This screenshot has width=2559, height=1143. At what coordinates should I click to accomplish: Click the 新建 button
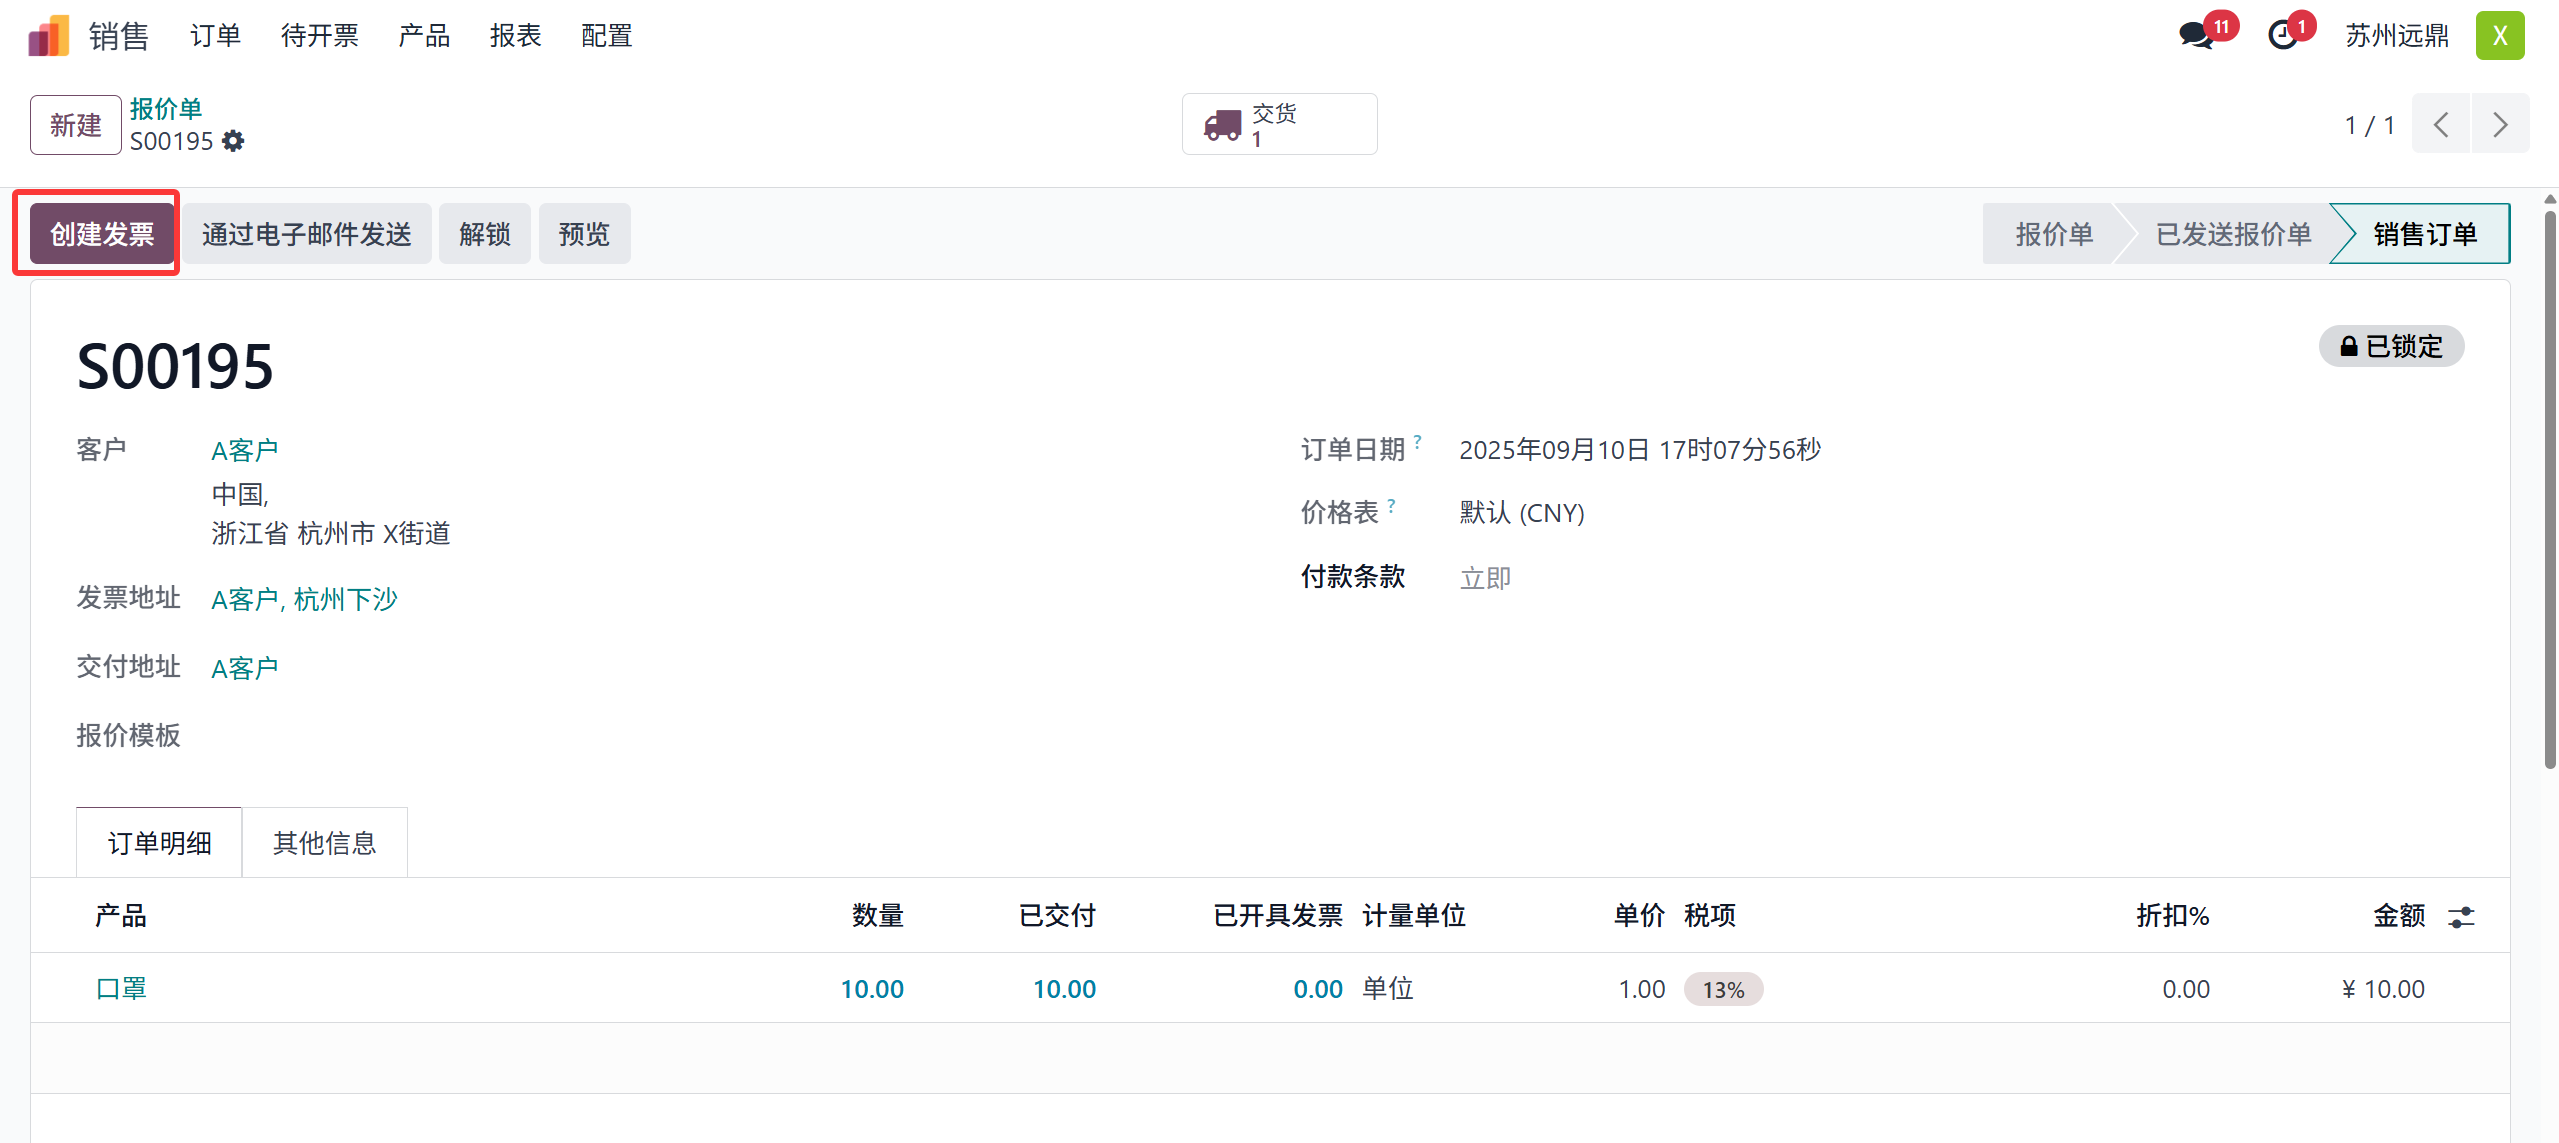pos(76,125)
